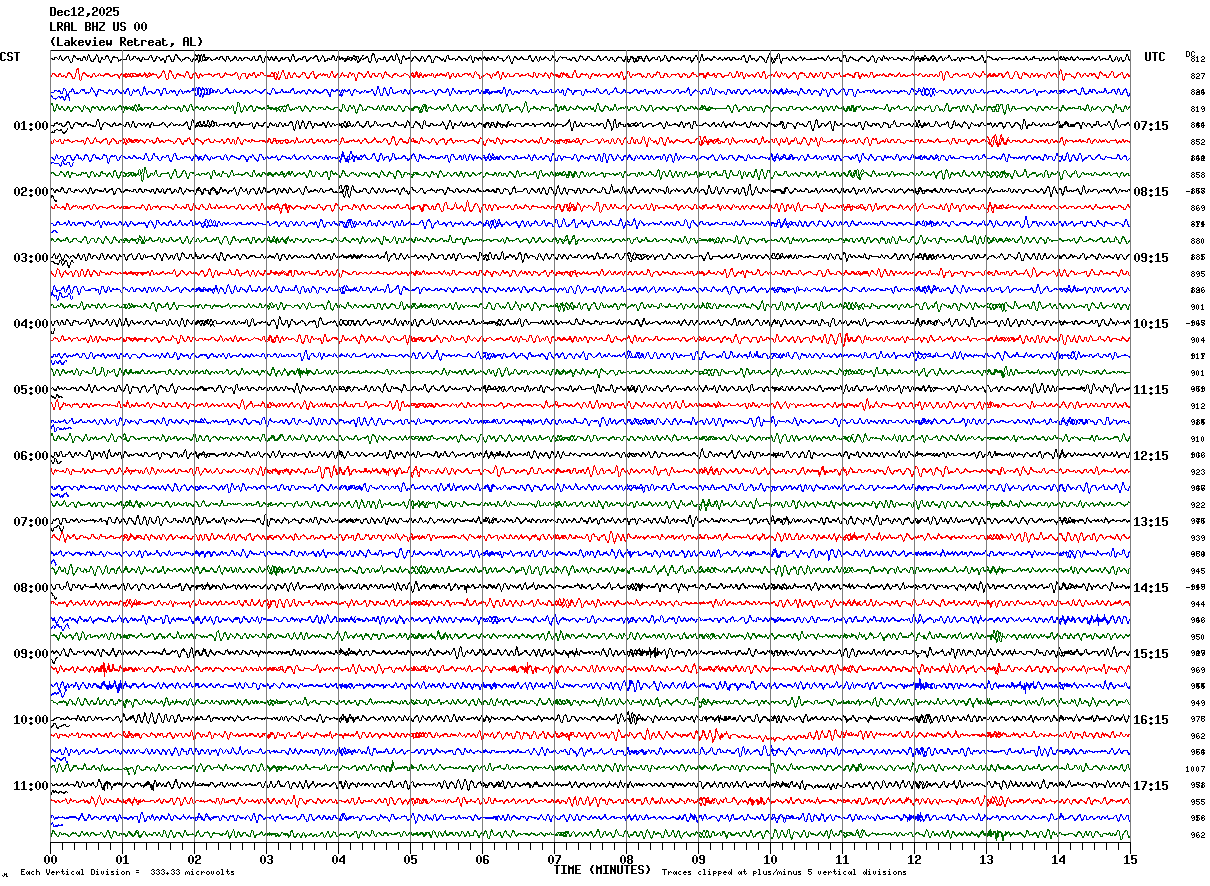
Task: Click the DC offset value "858"
Action: click(1197, 175)
